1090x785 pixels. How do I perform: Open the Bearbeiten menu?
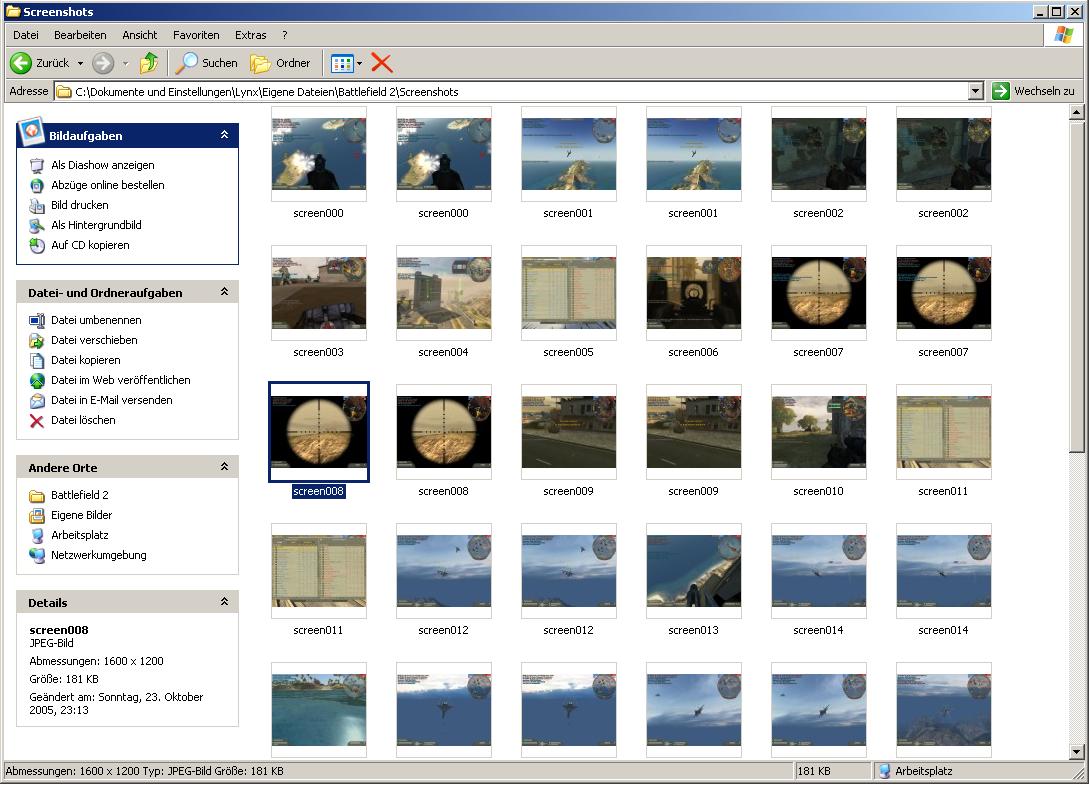tap(80, 35)
